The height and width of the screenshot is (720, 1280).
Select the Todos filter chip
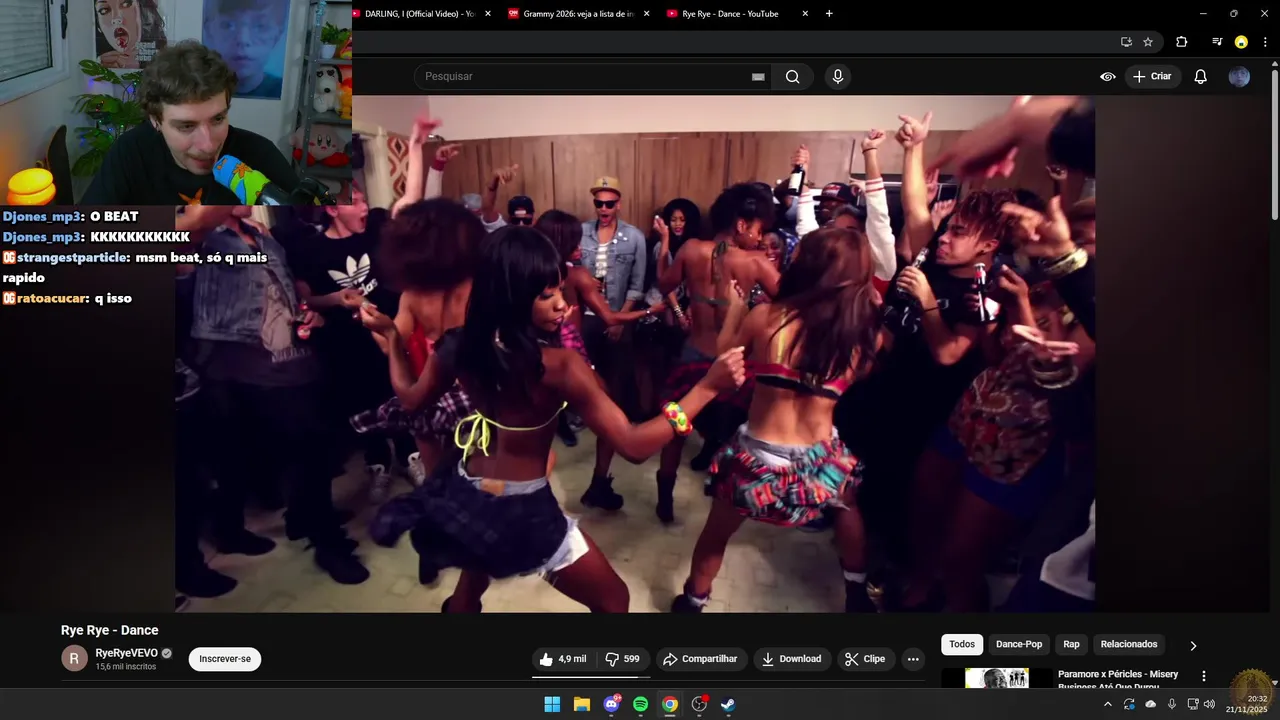tap(962, 645)
